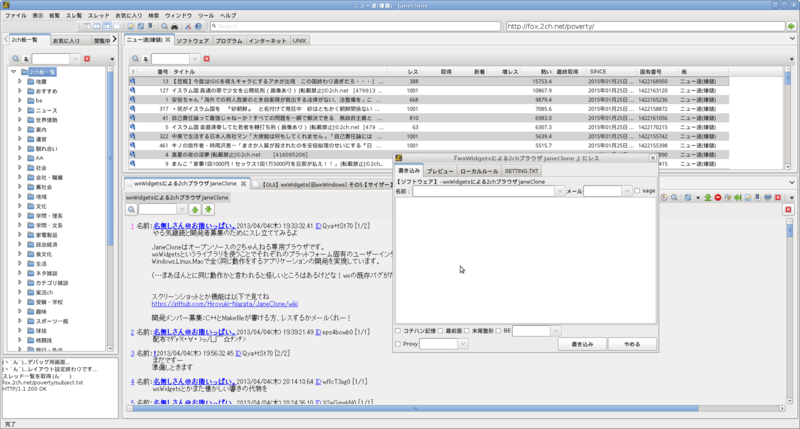Click the 書き込み submit button
Screen dimensions: 800x429
582,344
